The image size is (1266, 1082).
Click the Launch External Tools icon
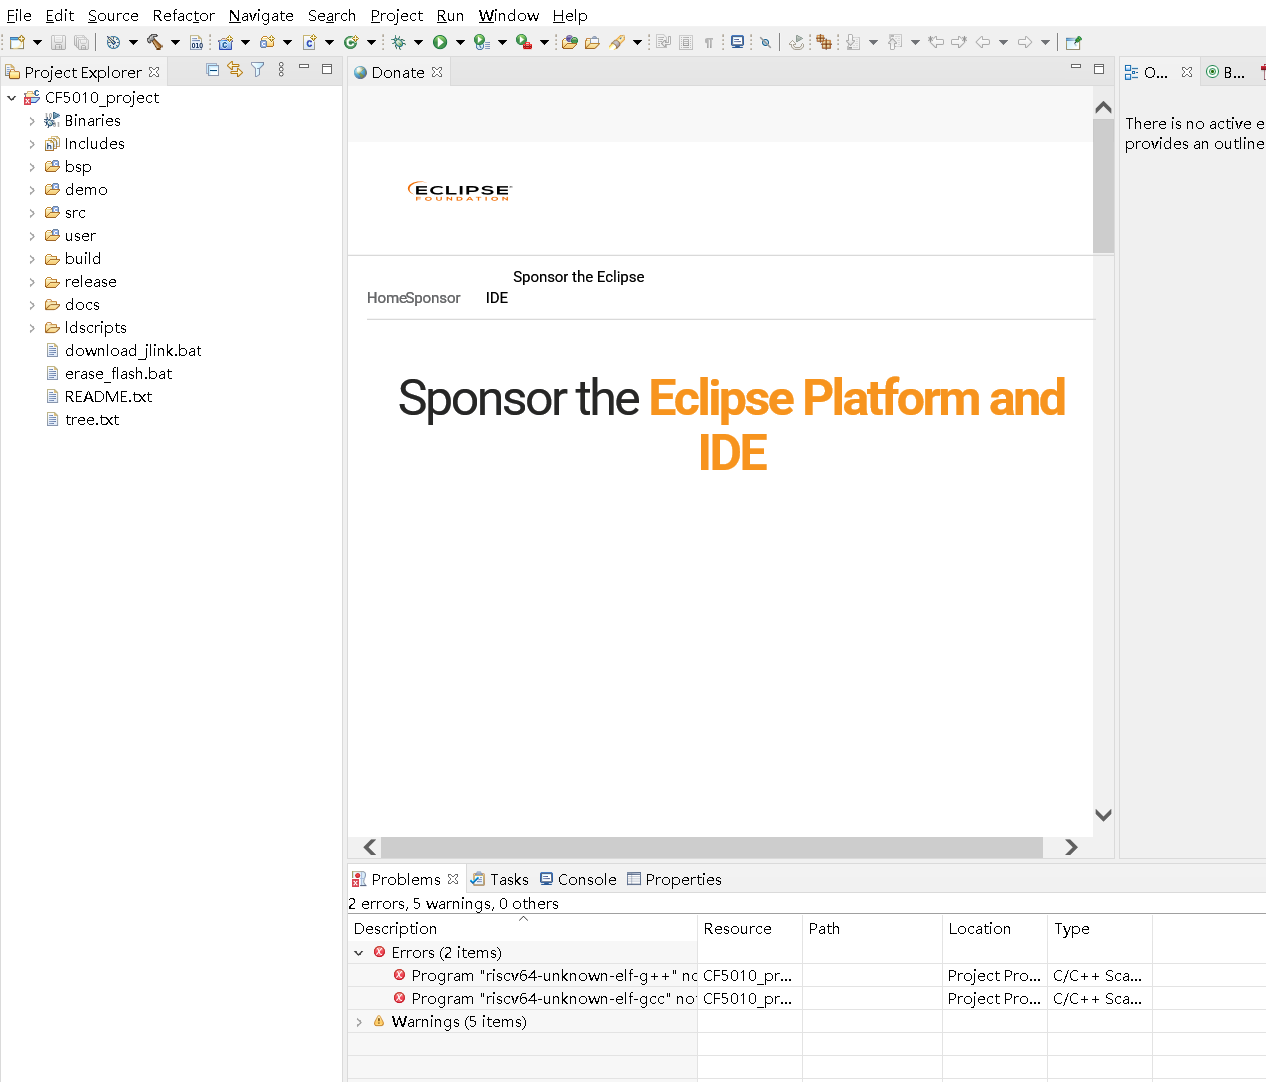523,42
